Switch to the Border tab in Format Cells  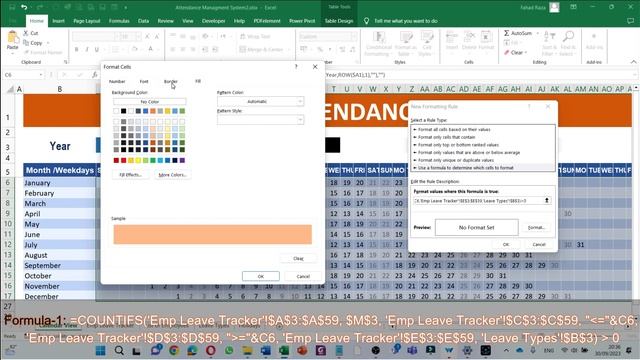click(171, 82)
